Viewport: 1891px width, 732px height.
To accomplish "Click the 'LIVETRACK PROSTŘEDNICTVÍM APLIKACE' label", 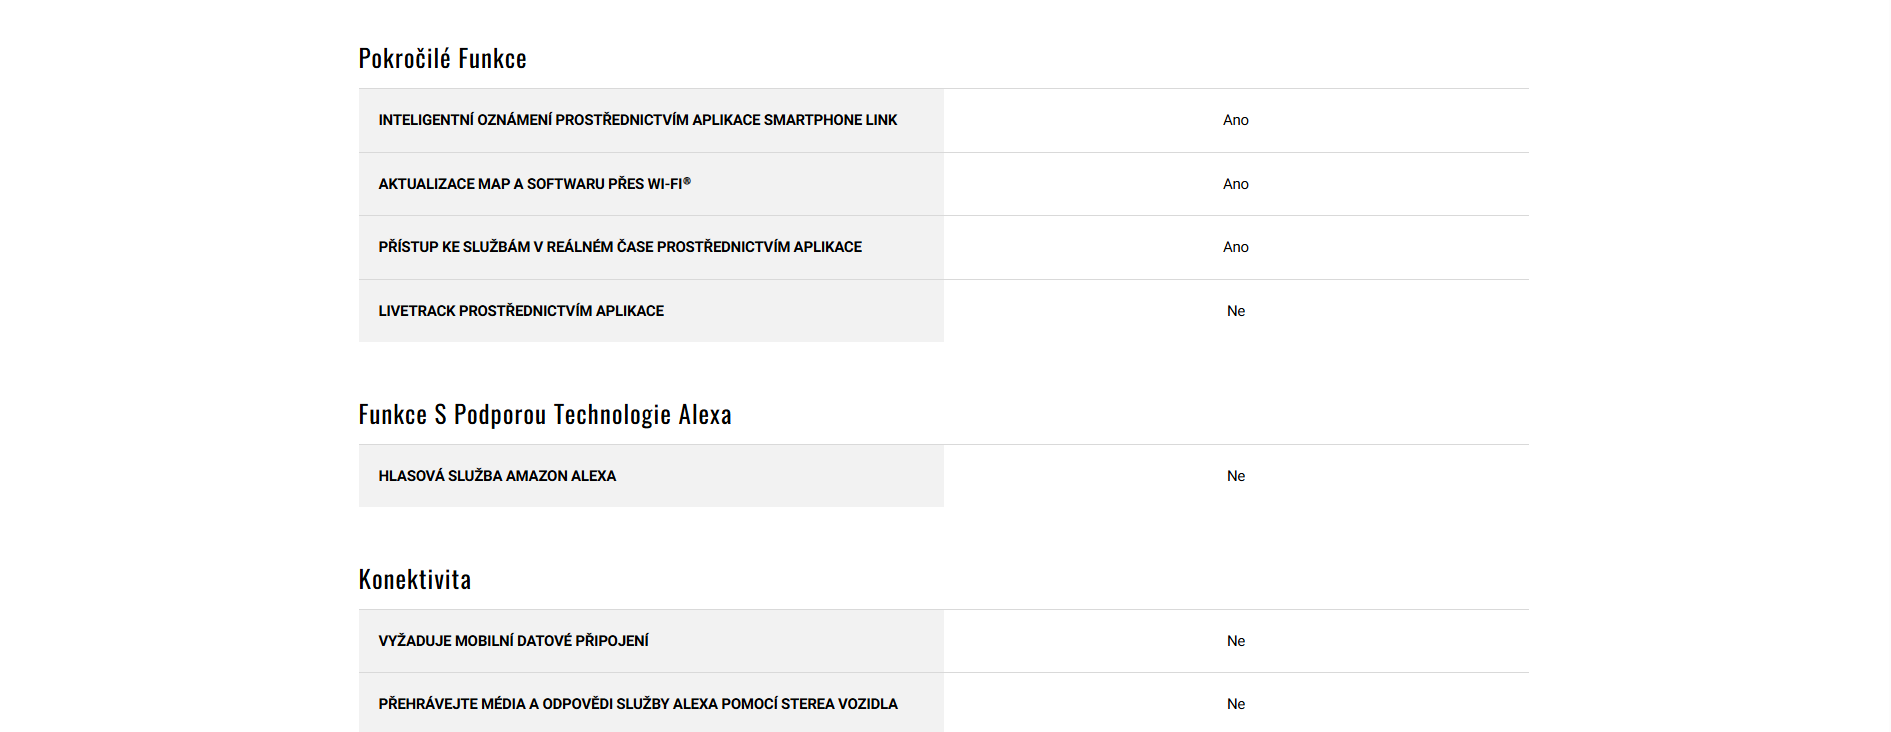I will (521, 311).
